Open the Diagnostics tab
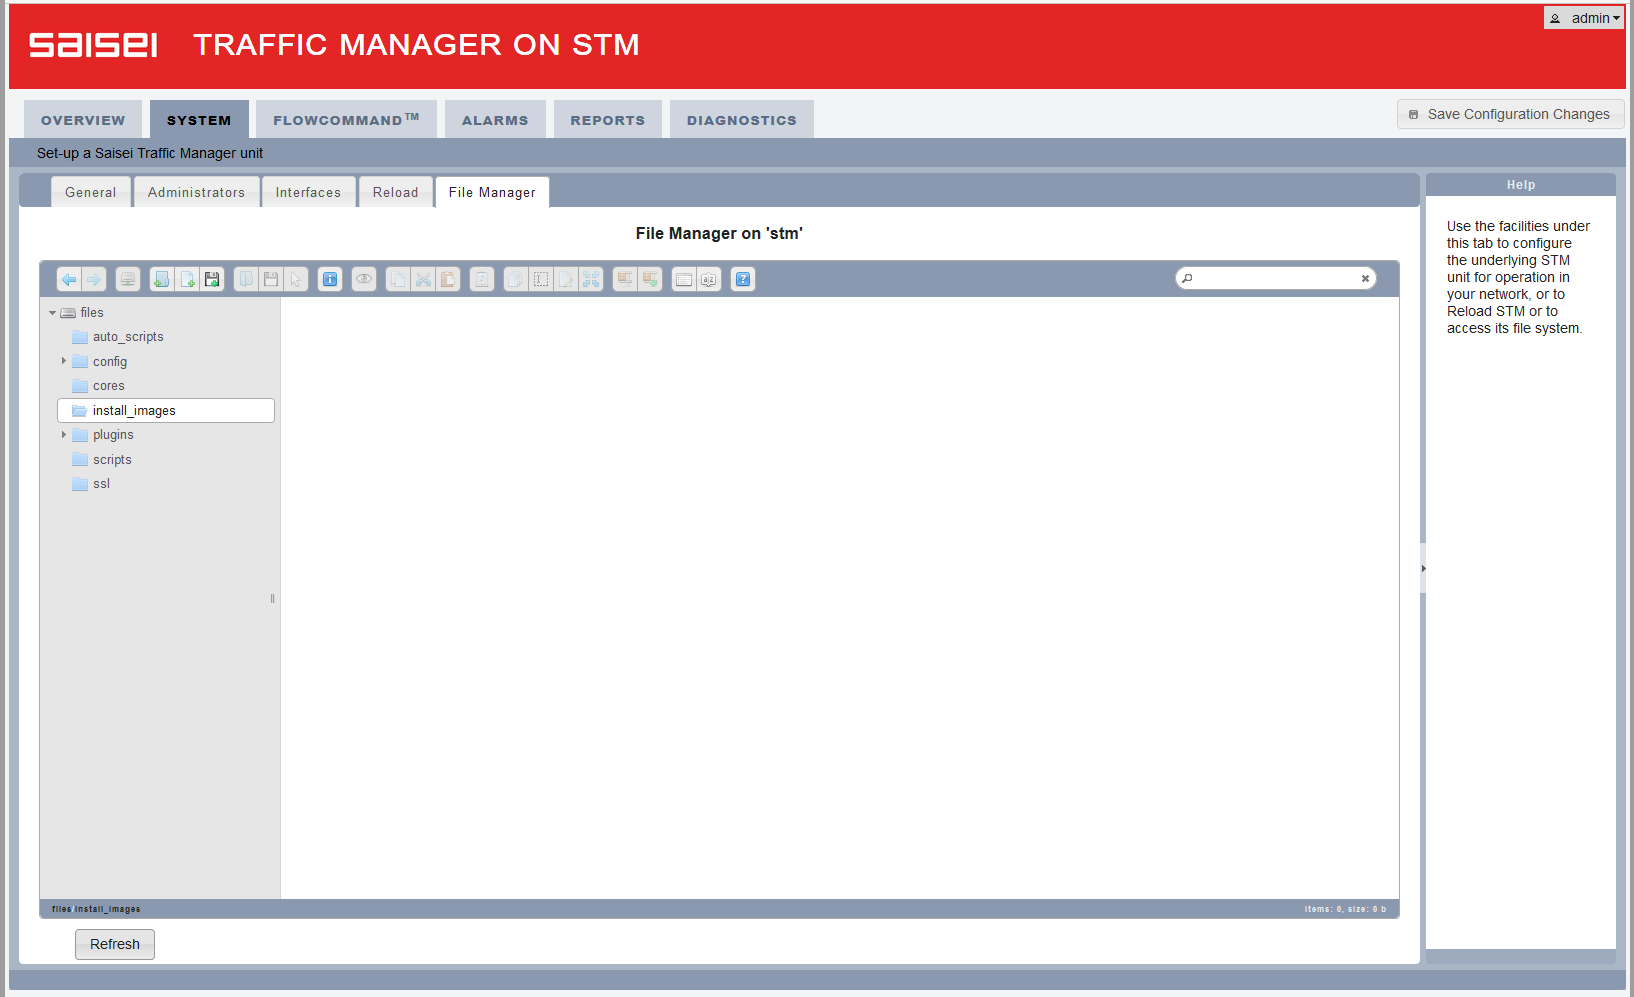Viewport: 1634px width, 997px height. [742, 120]
